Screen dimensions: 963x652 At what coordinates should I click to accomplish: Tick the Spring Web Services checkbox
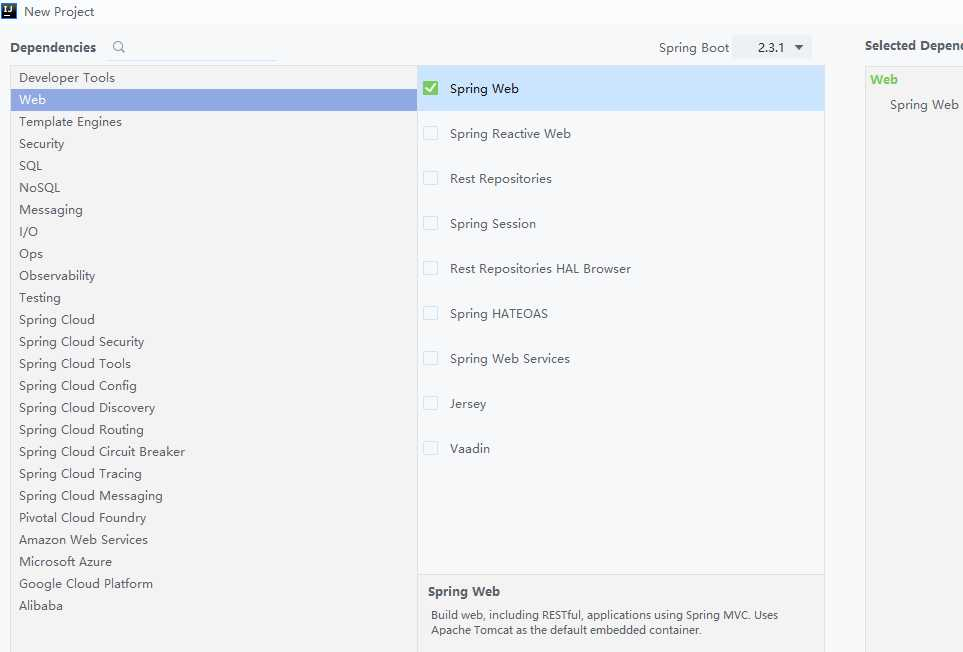tap(431, 358)
